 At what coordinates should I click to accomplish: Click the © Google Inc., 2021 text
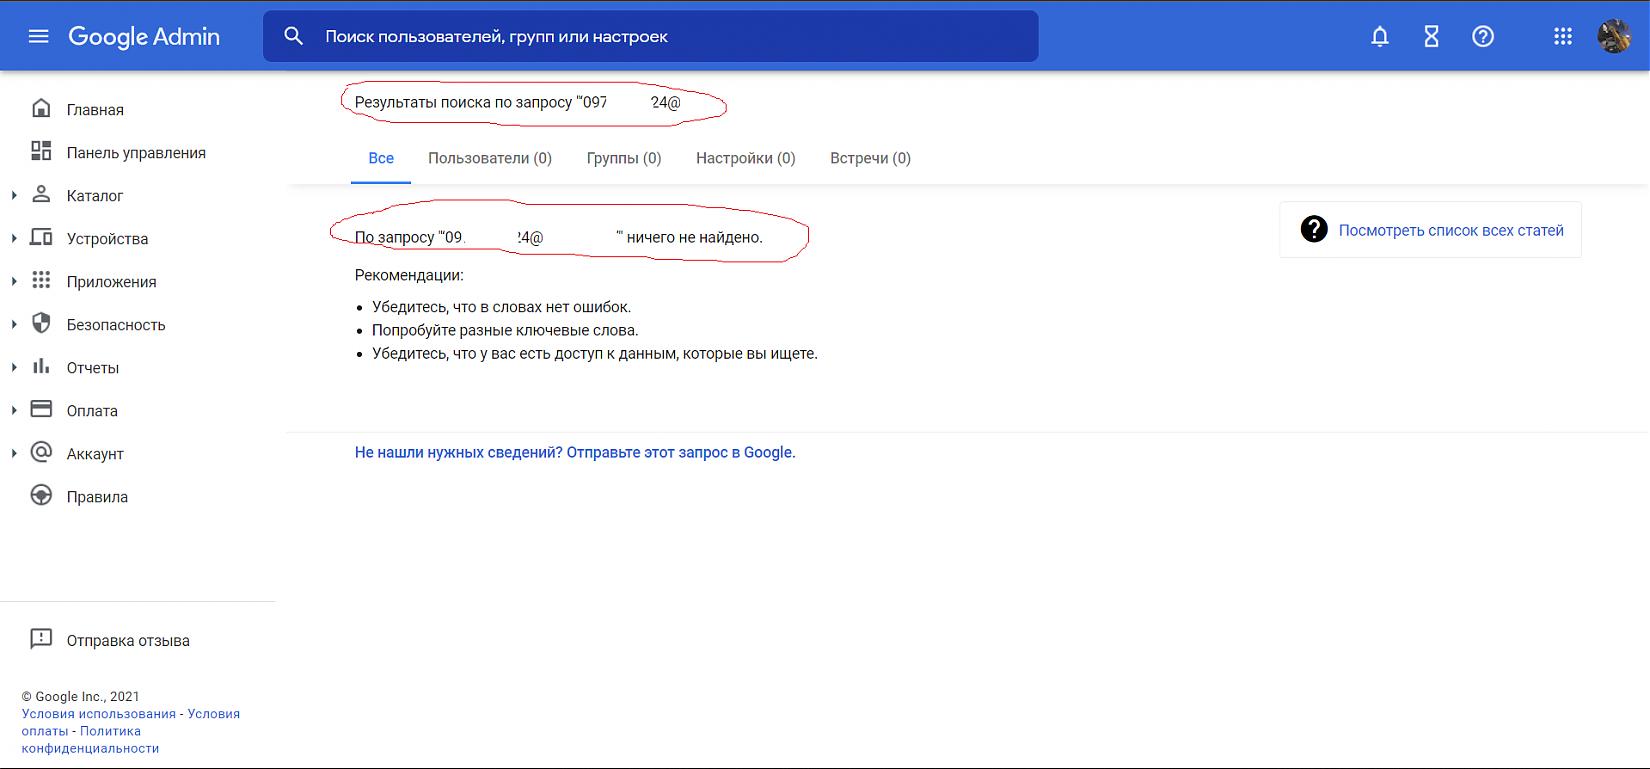click(x=81, y=697)
